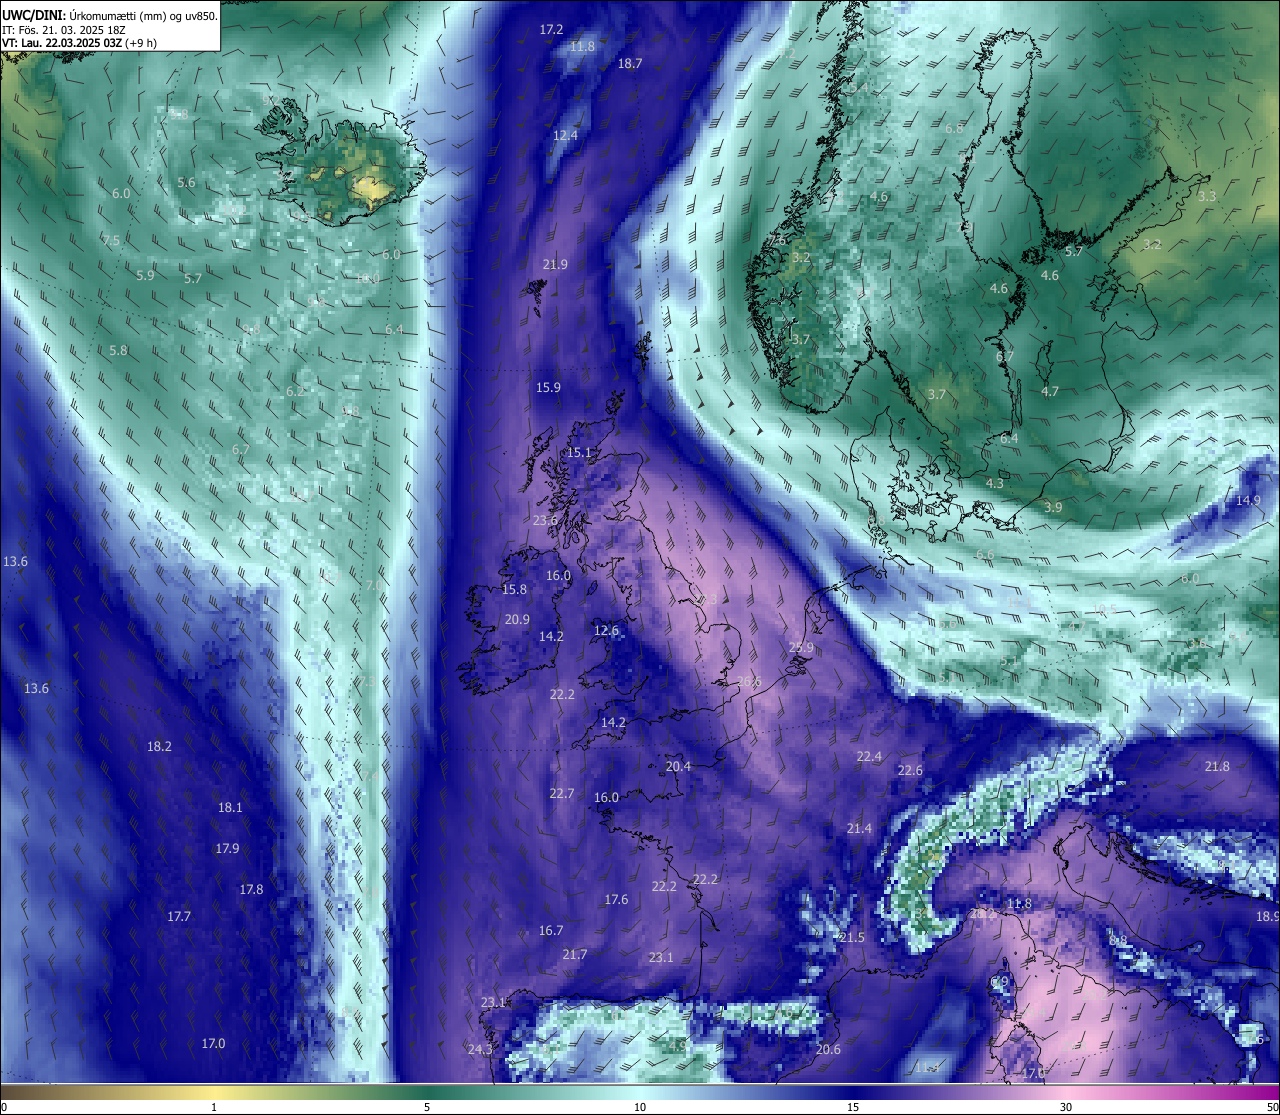Image resolution: width=1280 pixels, height=1115 pixels.
Task: Click the 15 tick on the color scale
Action: 853,1107
